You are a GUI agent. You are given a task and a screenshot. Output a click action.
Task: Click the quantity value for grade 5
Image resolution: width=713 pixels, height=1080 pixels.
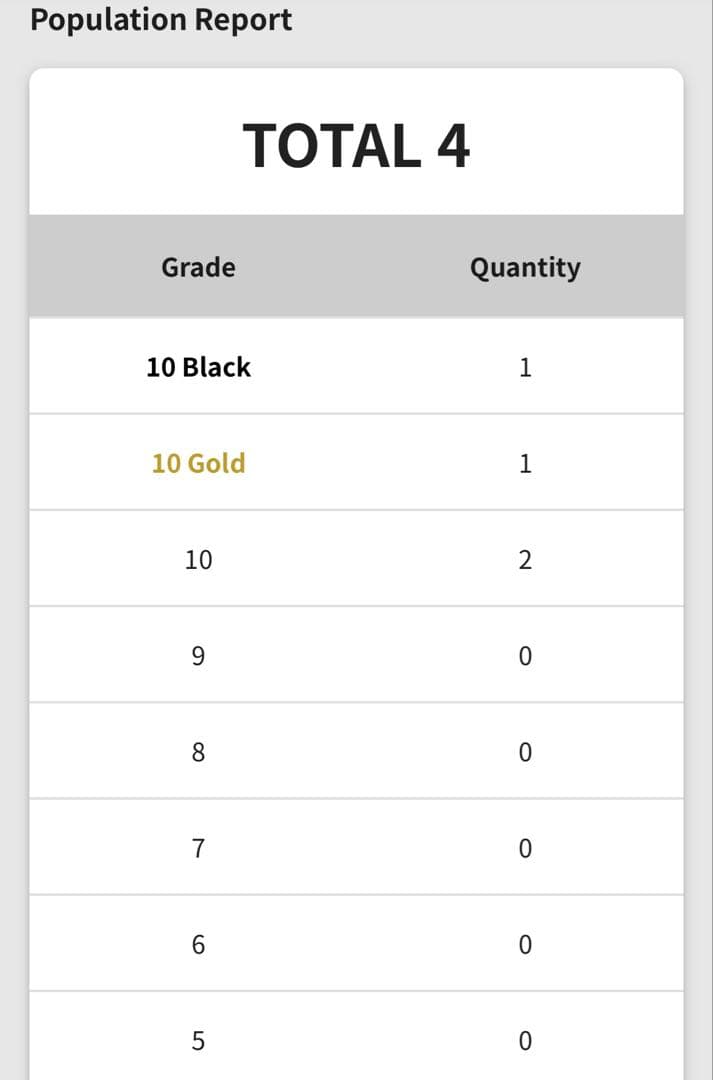(x=525, y=1040)
